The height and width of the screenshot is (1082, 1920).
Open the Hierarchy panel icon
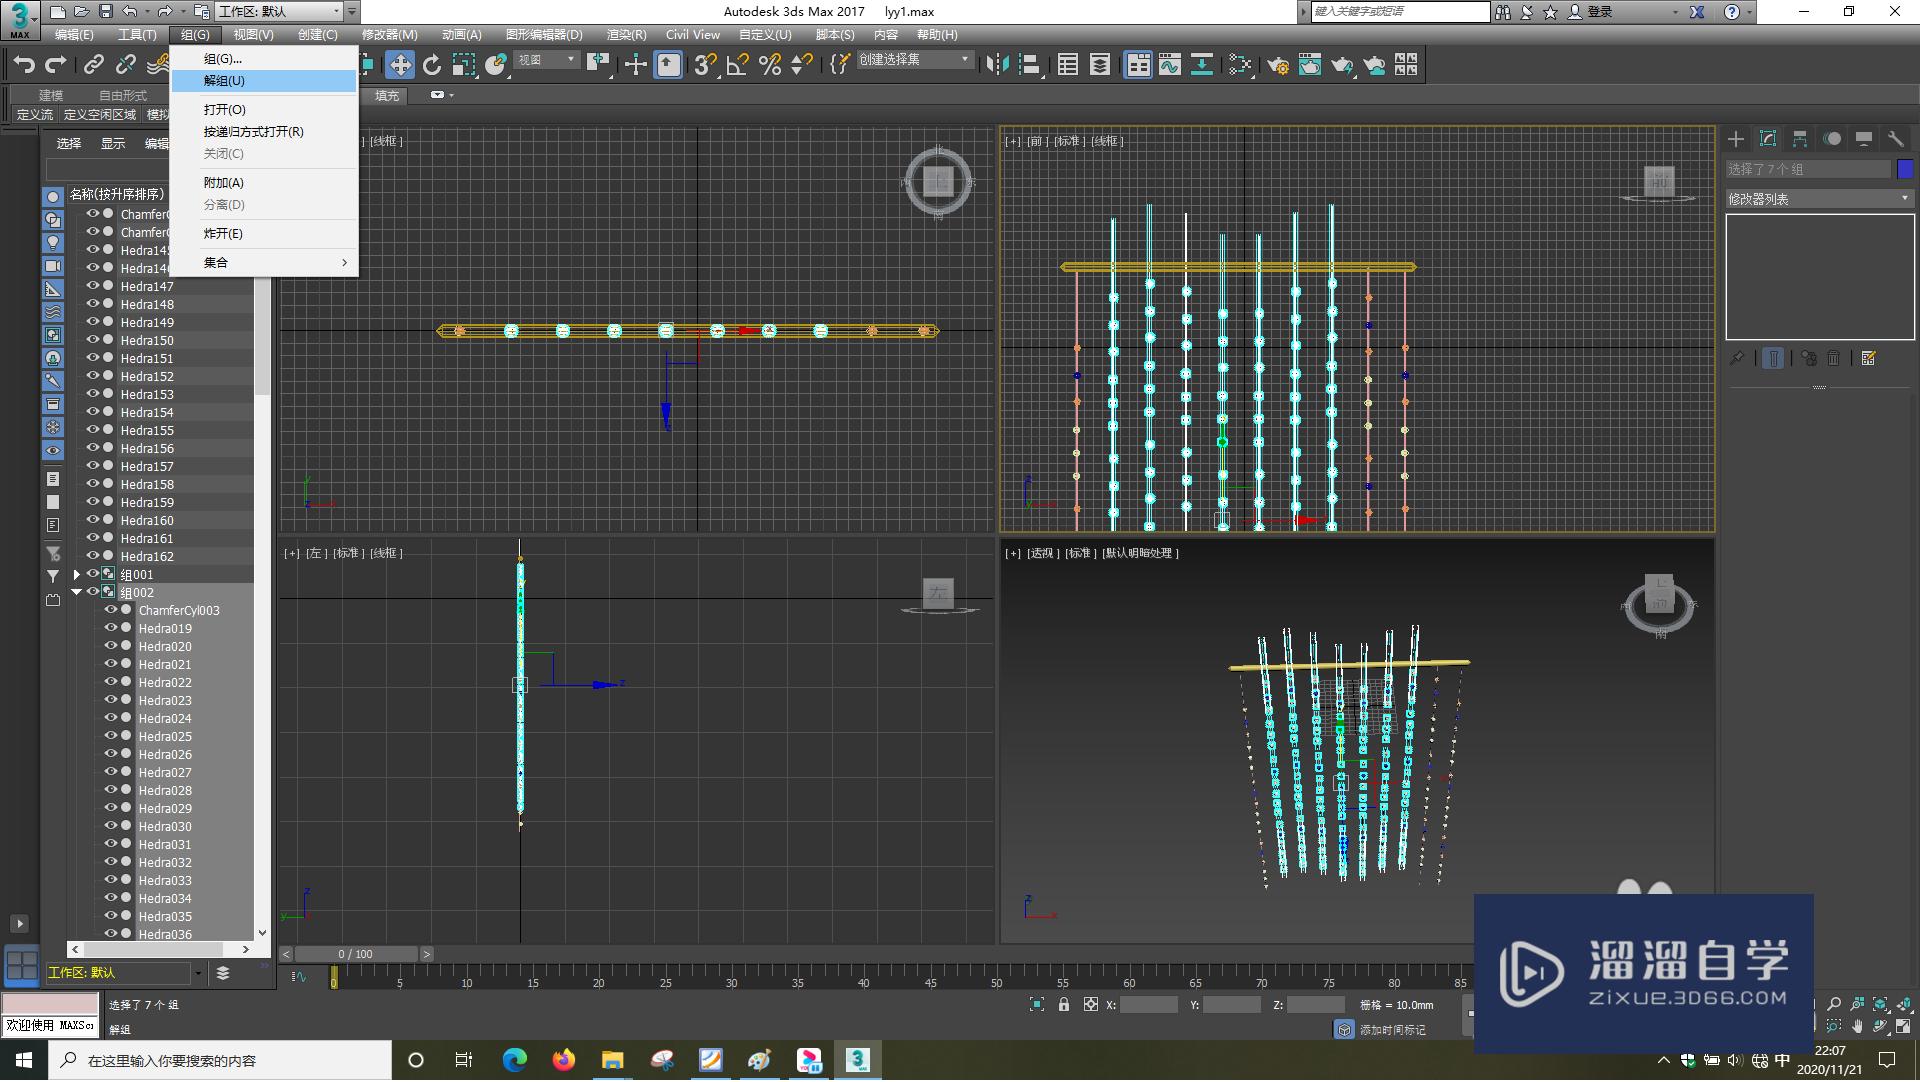point(1800,139)
